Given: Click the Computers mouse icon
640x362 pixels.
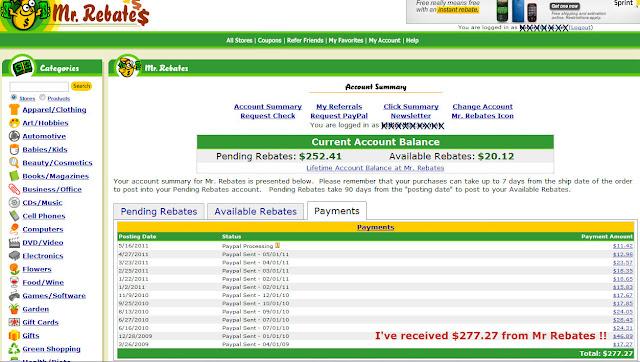Looking at the screenshot, I should [14, 229].
